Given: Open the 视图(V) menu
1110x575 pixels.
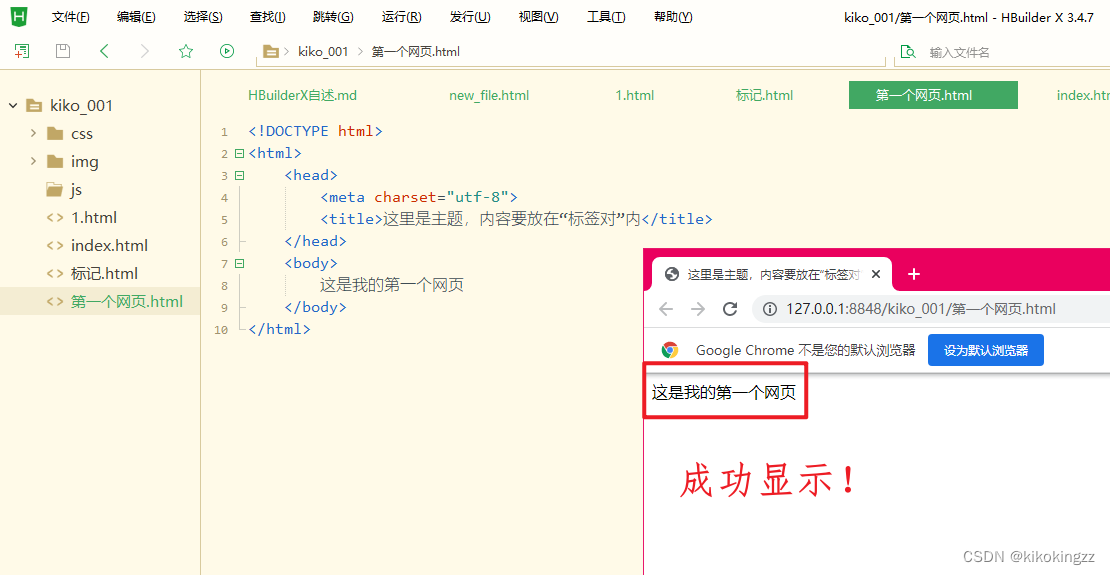Looking at the screenshot, I should click(538, 17).
